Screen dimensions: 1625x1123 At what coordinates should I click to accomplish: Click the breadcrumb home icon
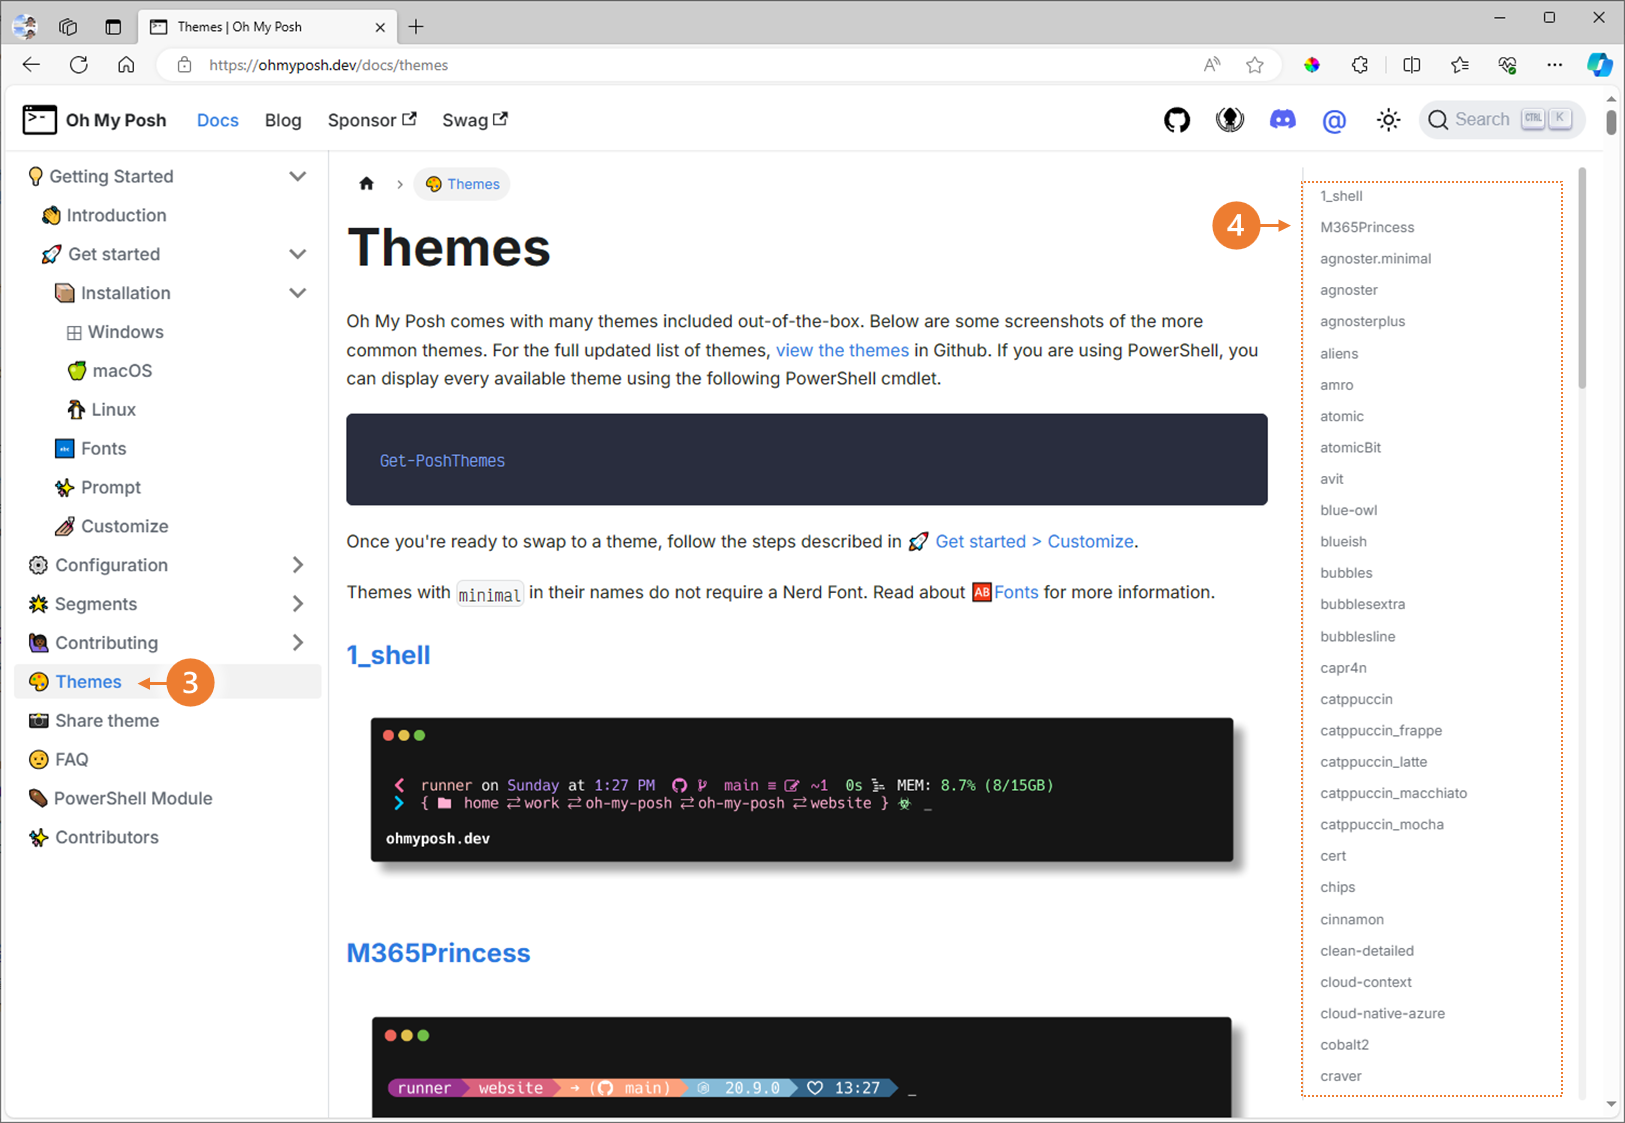pos(366,184)
